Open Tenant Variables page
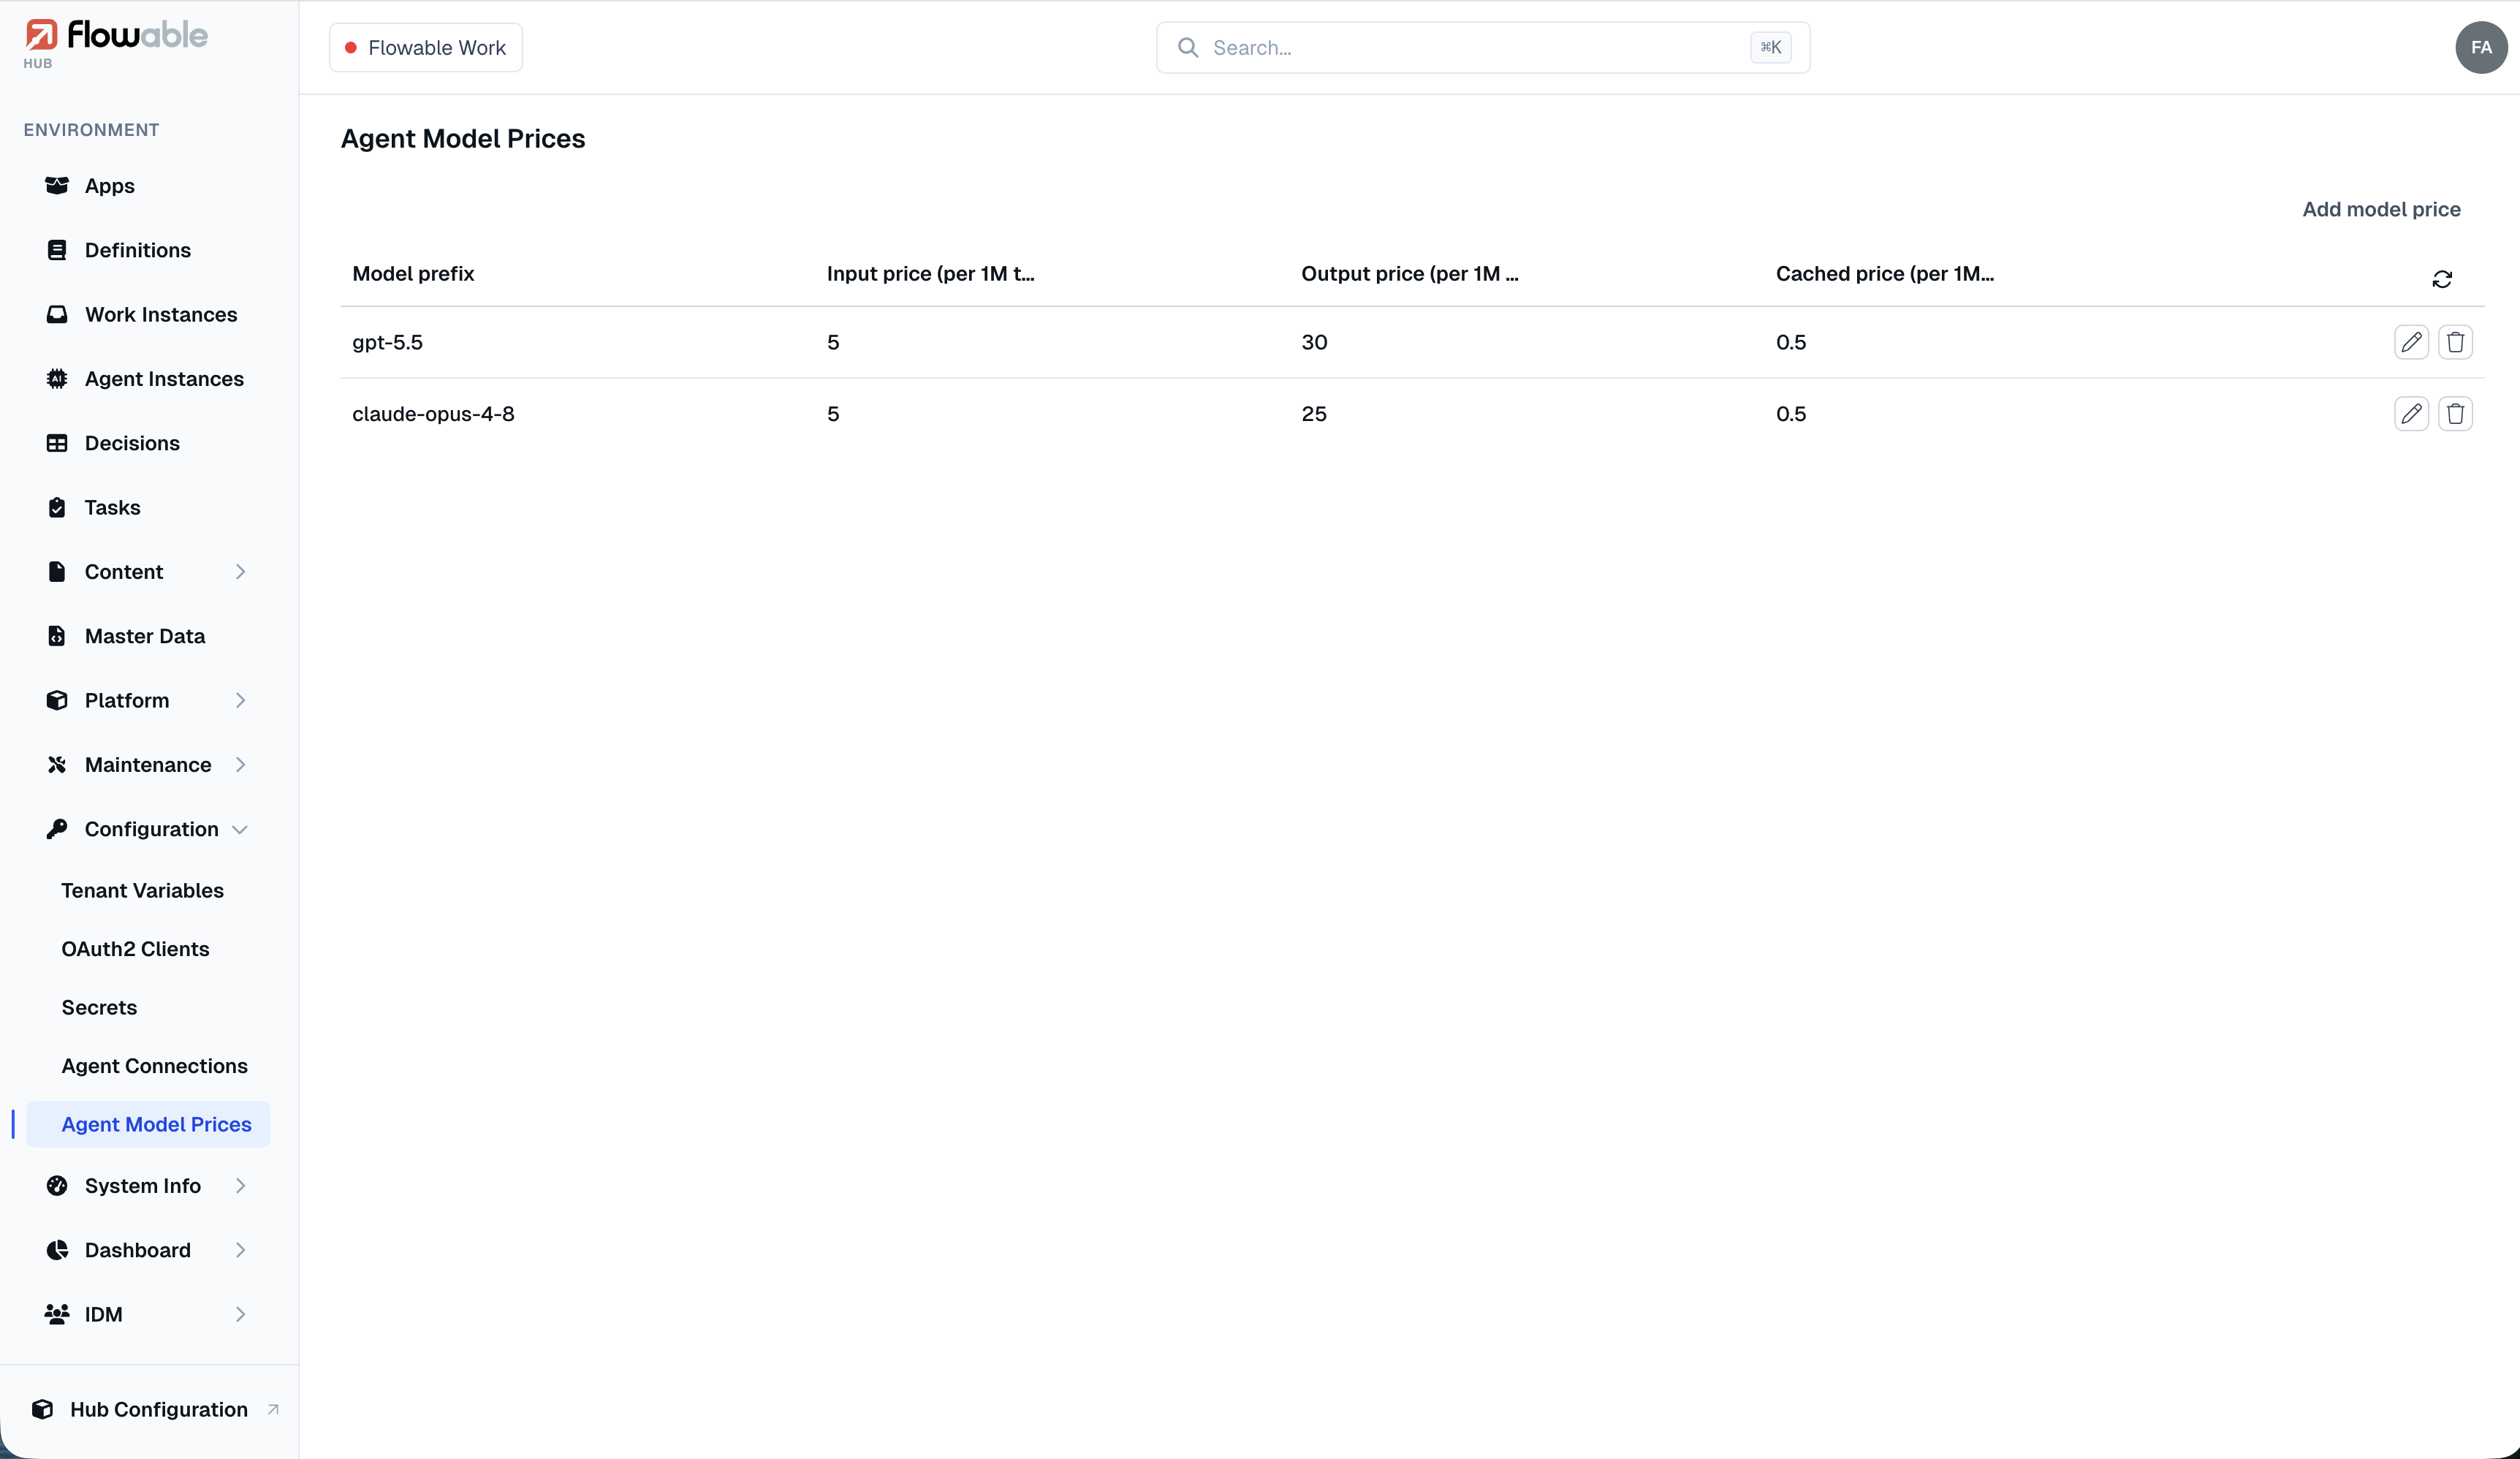Screen dimensions: 2520x1459 tap(142, 890)
